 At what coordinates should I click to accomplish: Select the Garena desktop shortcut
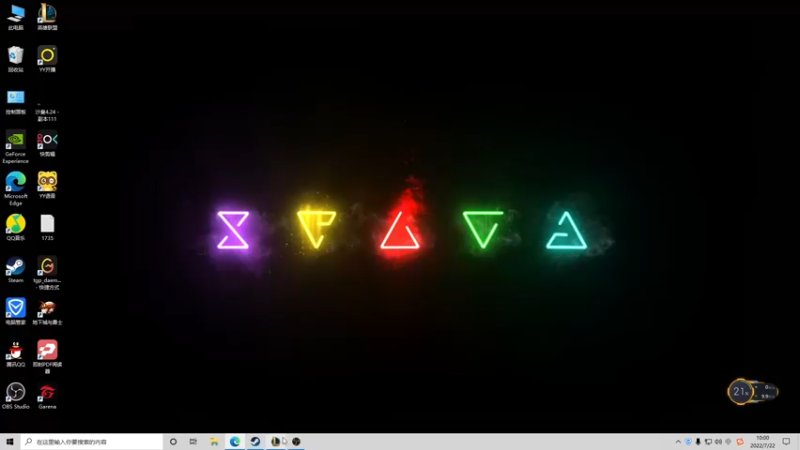pyautogui.click(x=47, y=396)
